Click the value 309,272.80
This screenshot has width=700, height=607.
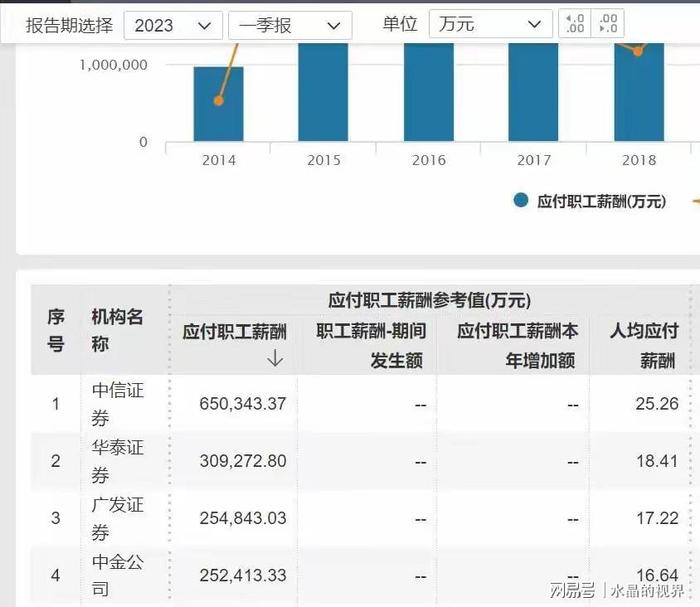[x=242, y=461]
